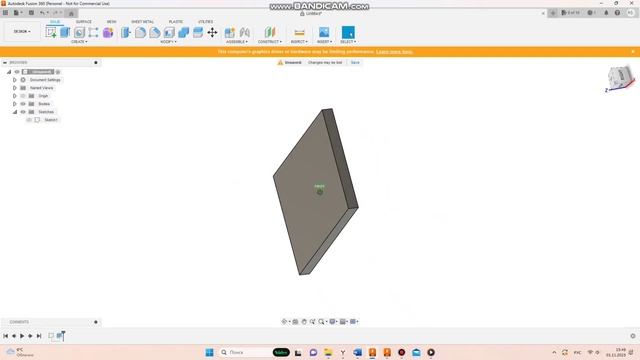Click the Look At icon in navigation bar

[x=295, y=322]
